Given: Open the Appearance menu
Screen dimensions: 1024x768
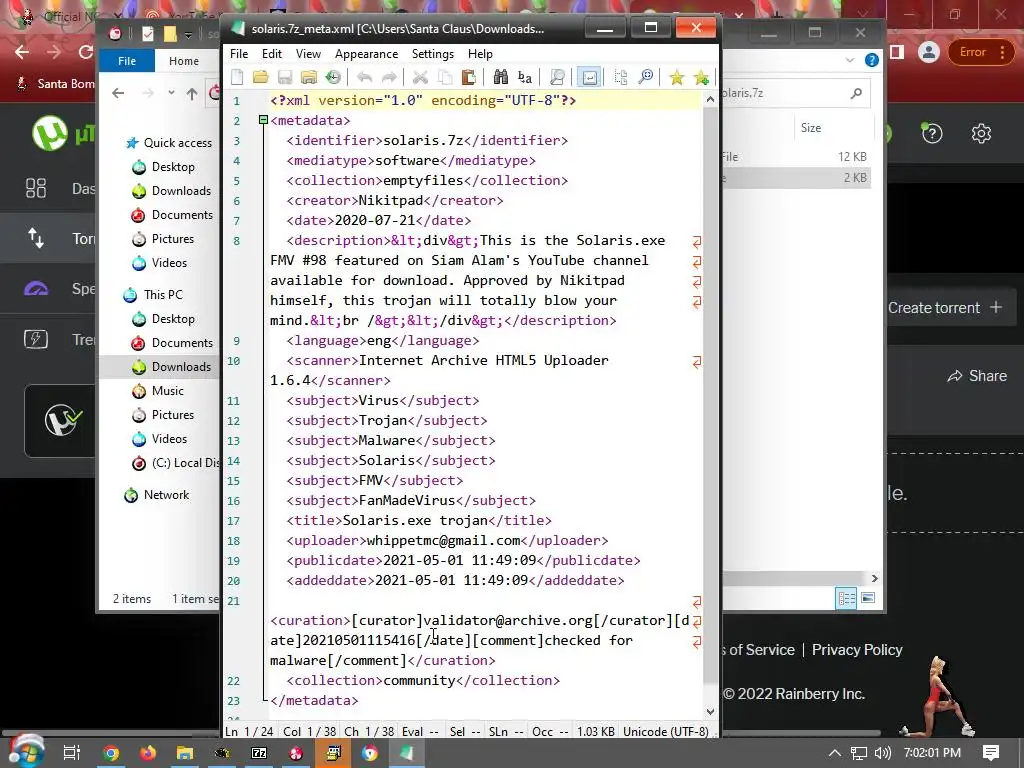Looking at the screenshot, I should pos(366,54).
